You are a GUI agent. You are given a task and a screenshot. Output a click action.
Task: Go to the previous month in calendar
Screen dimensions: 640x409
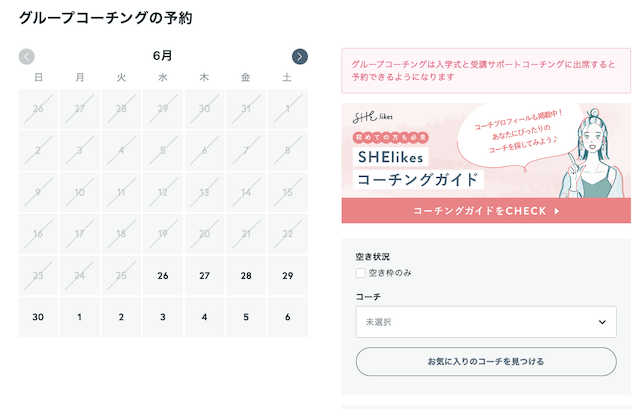pos(27,57)
